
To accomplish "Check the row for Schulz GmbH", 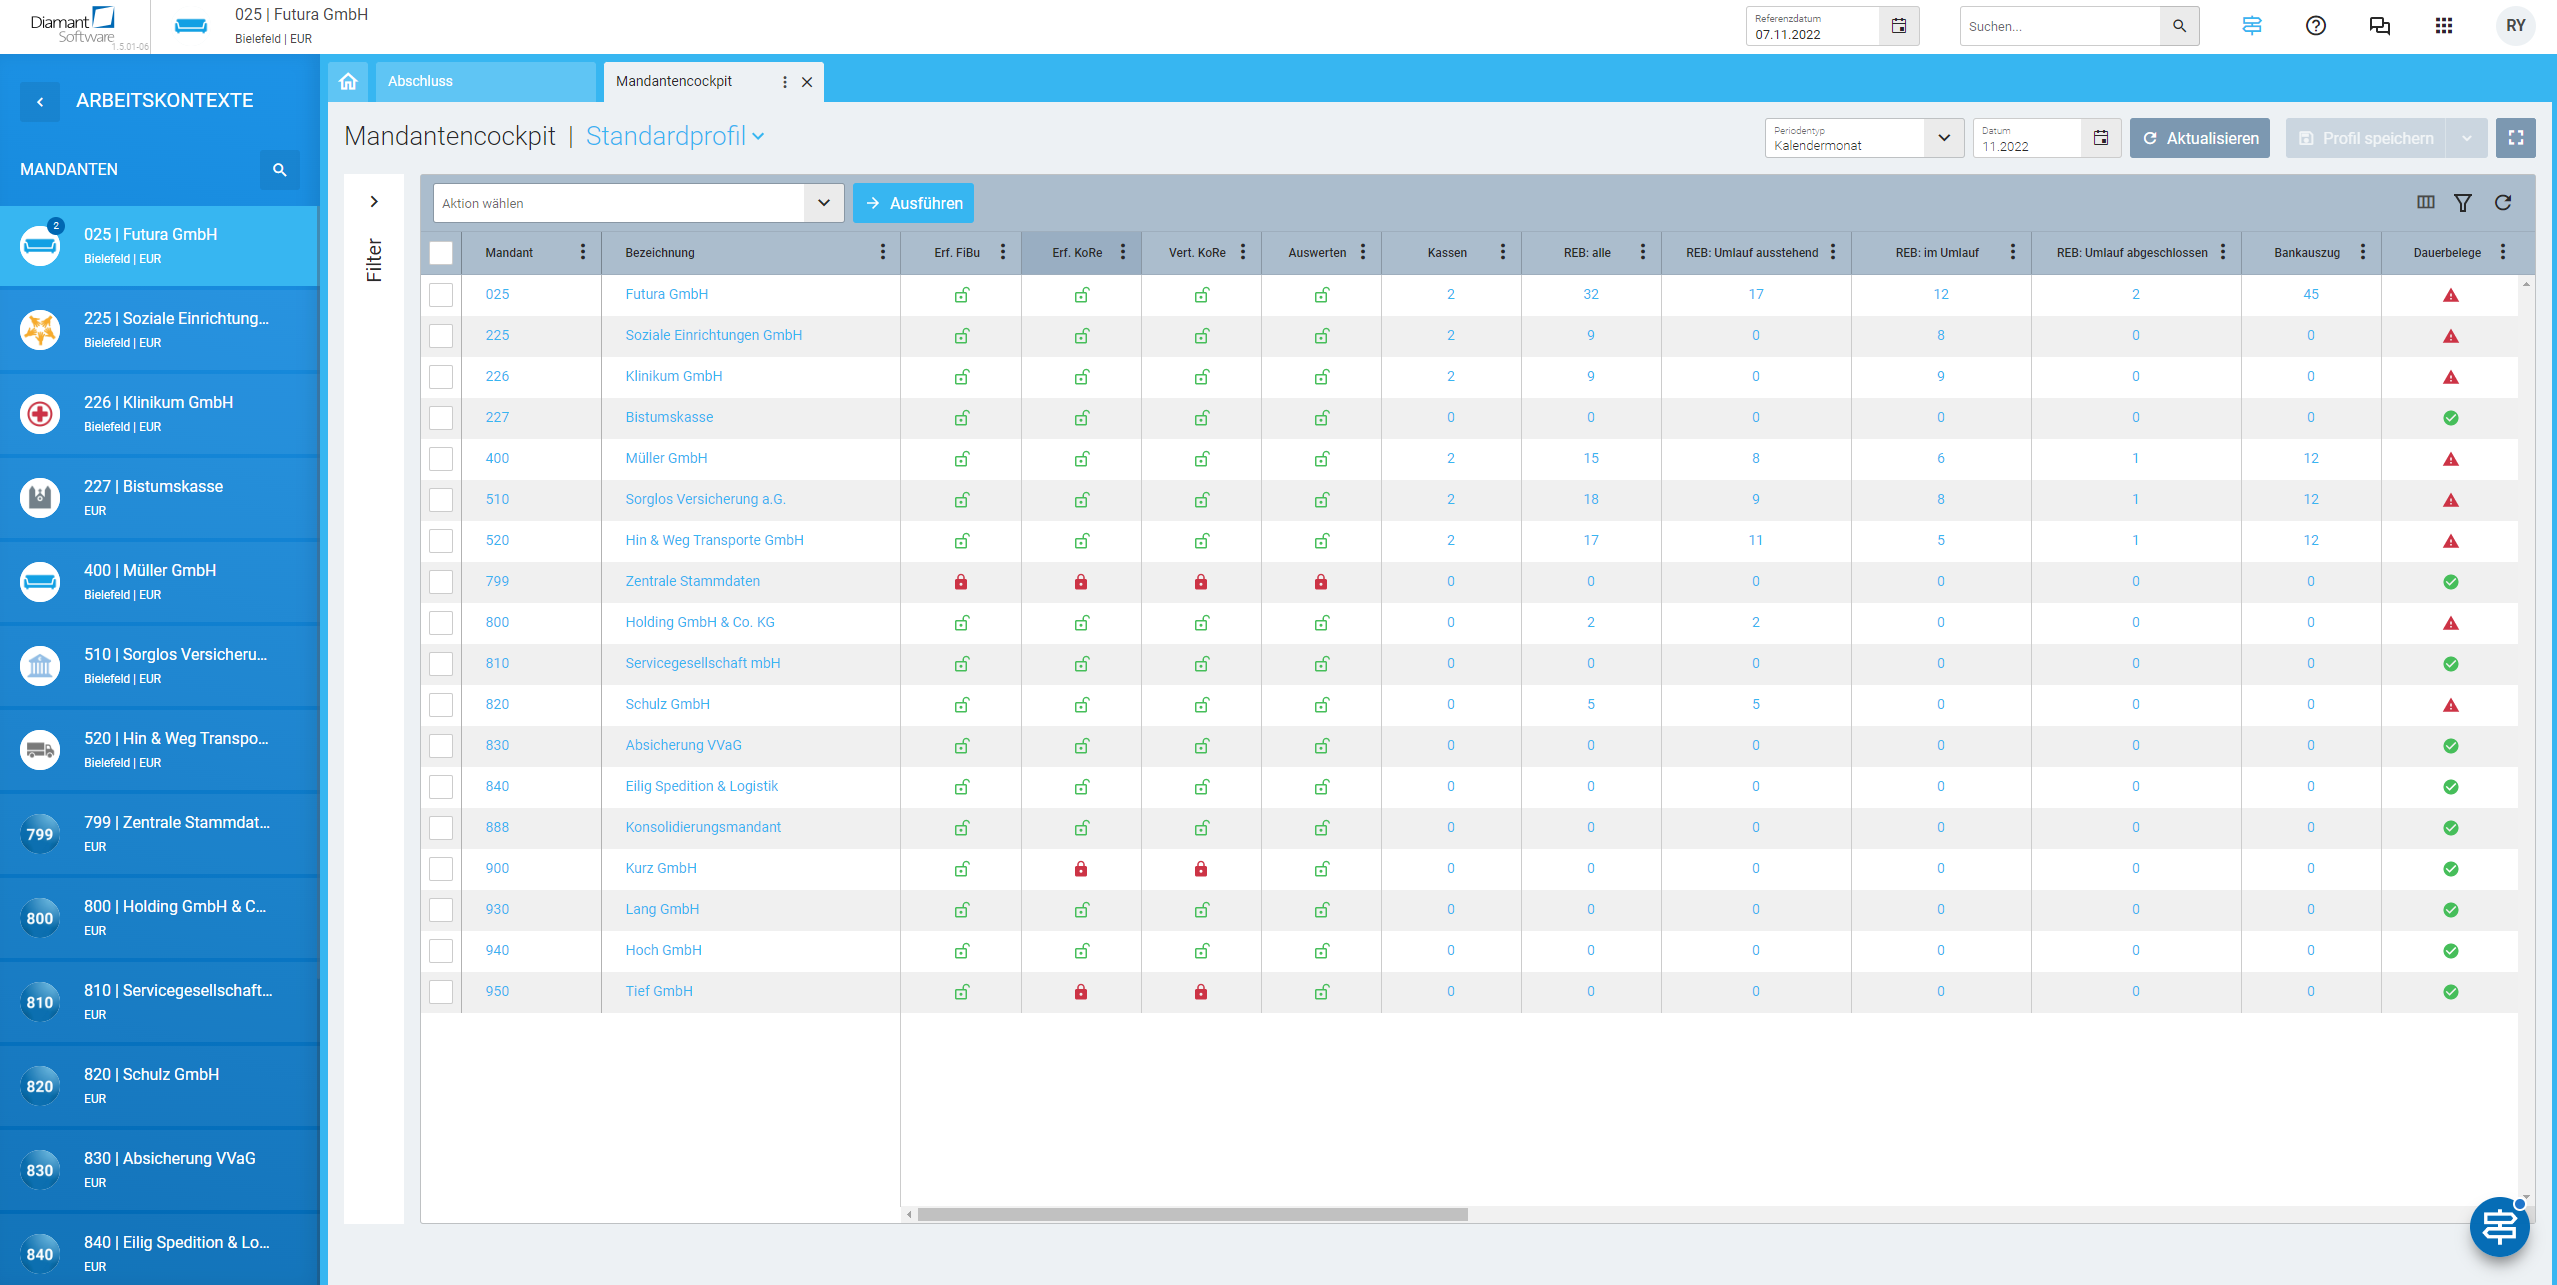I will coord(441,705).
